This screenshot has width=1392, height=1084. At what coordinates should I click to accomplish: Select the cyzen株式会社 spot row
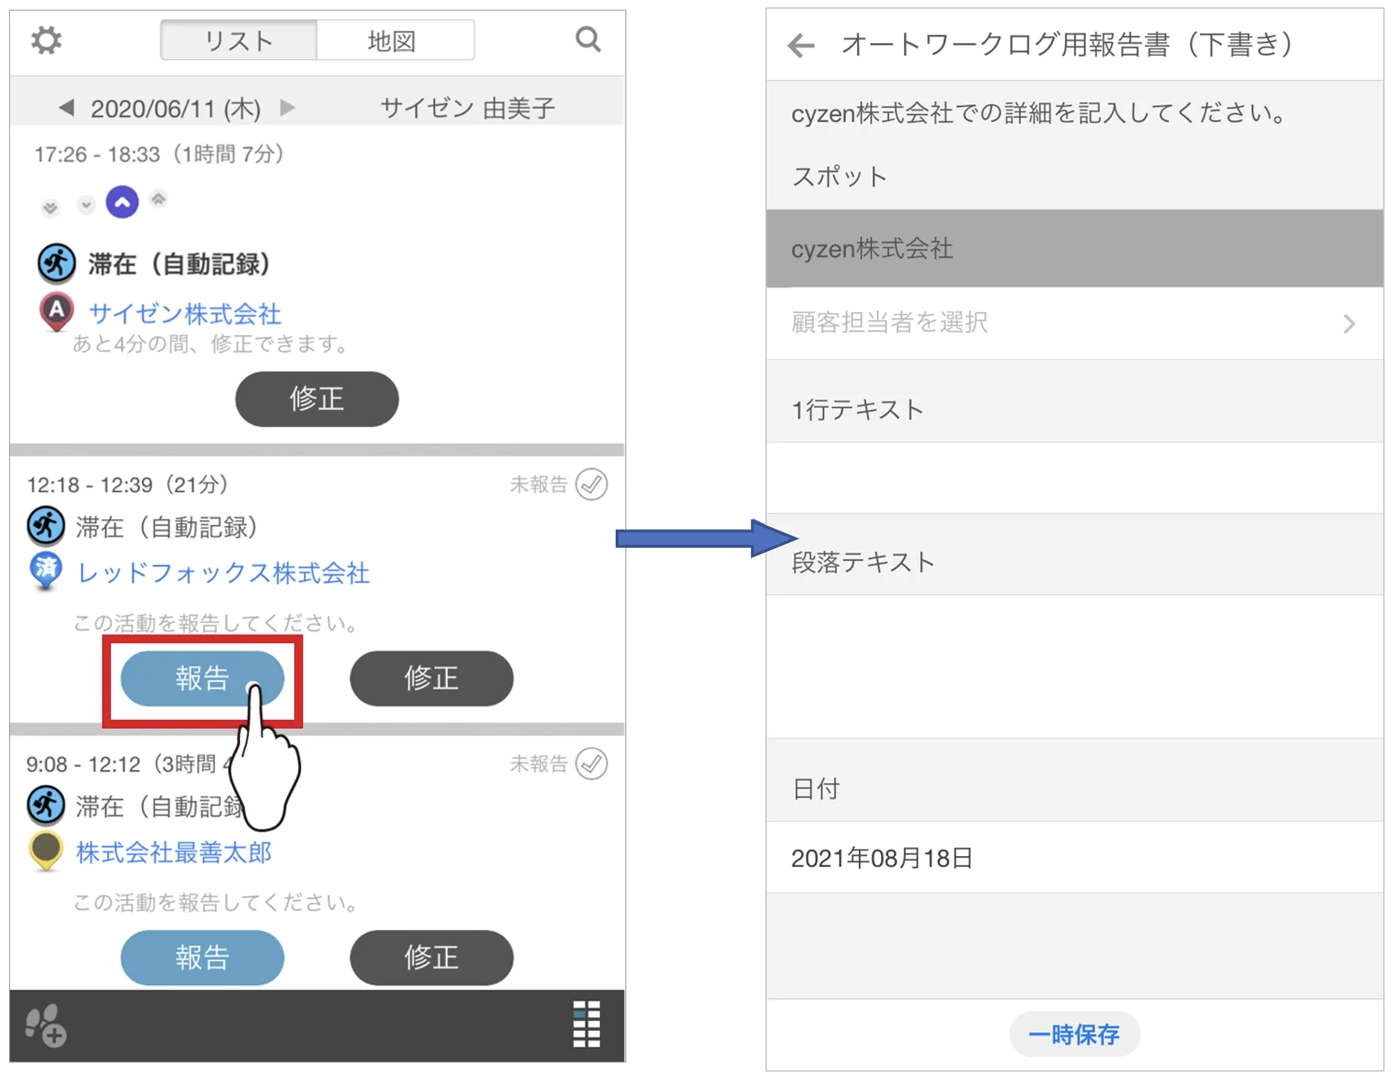pos(1075,249)
